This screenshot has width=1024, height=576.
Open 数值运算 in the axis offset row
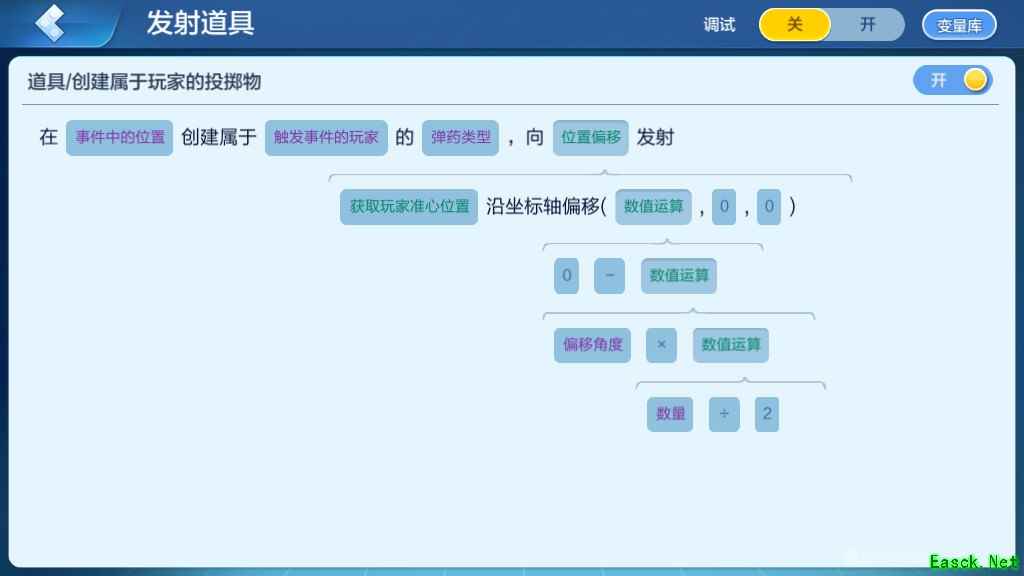click(653, 206)
